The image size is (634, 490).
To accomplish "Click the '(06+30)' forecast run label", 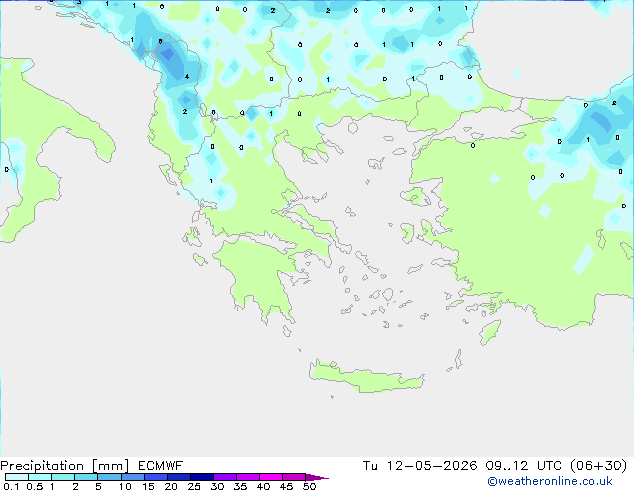I will [x=598, y=466].
